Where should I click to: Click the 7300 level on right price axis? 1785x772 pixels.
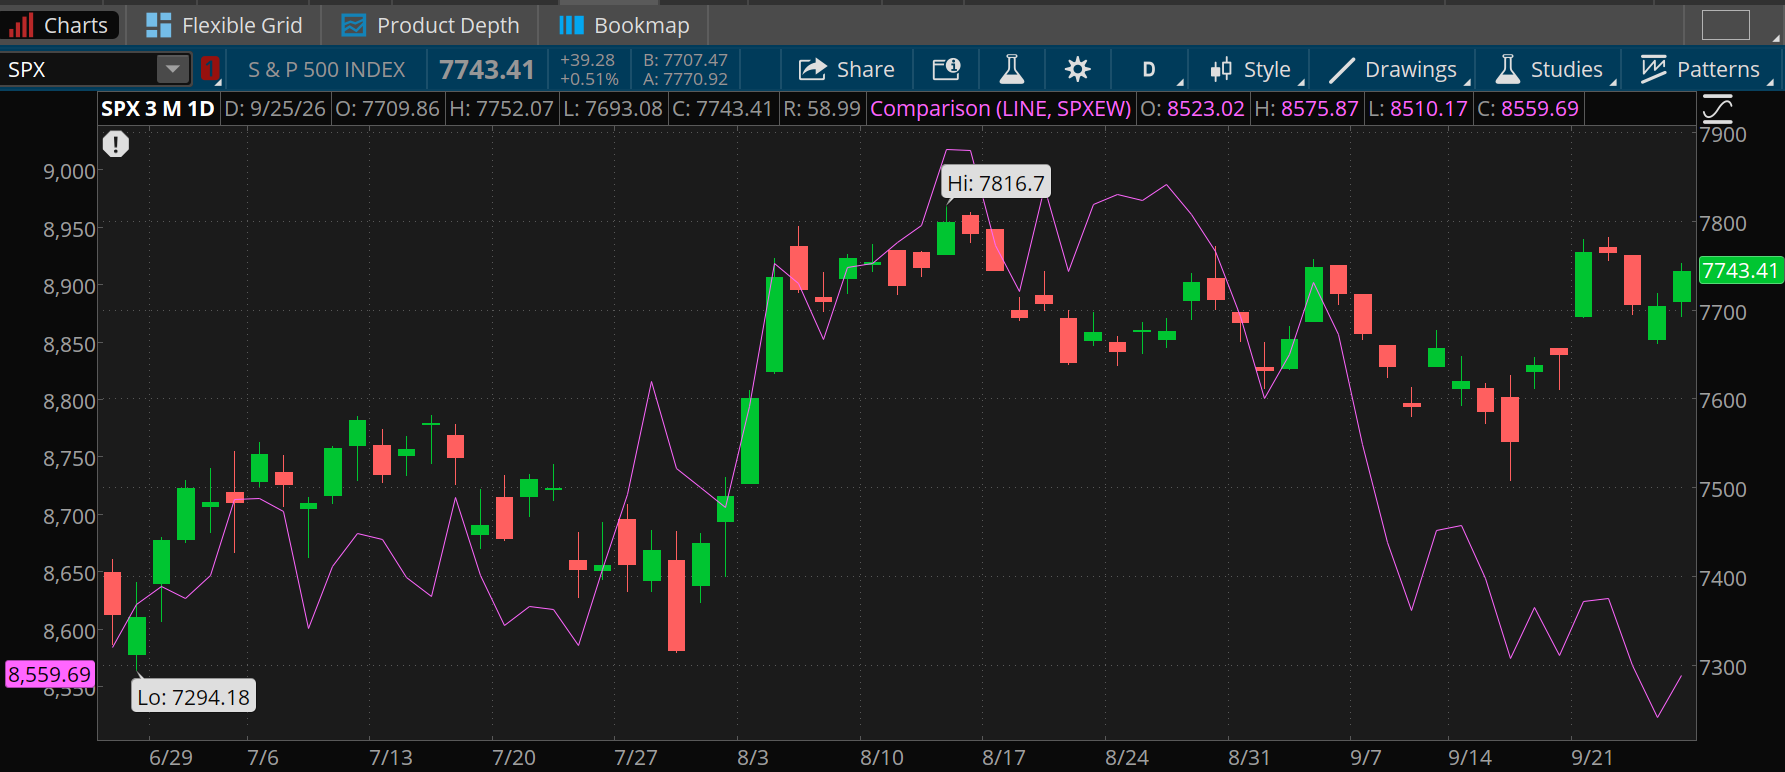point(1723,667)
